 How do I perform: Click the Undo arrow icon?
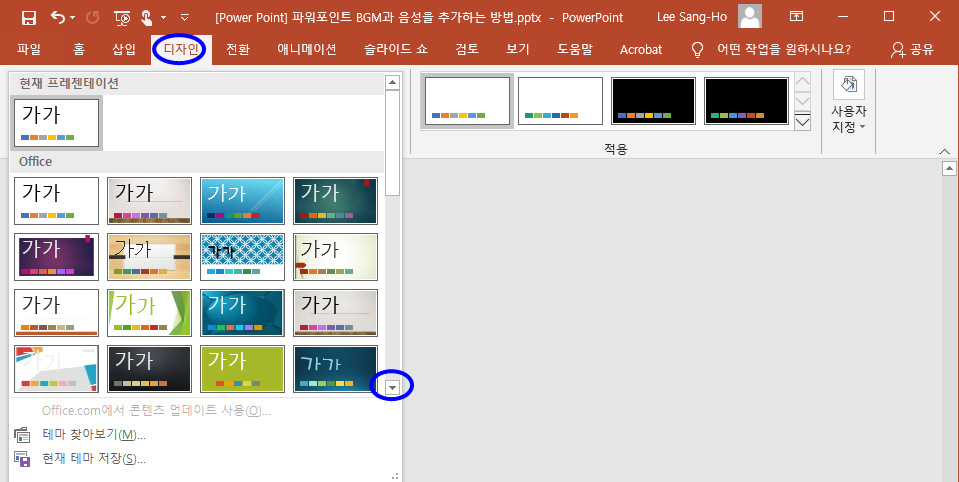pos(58,17)
